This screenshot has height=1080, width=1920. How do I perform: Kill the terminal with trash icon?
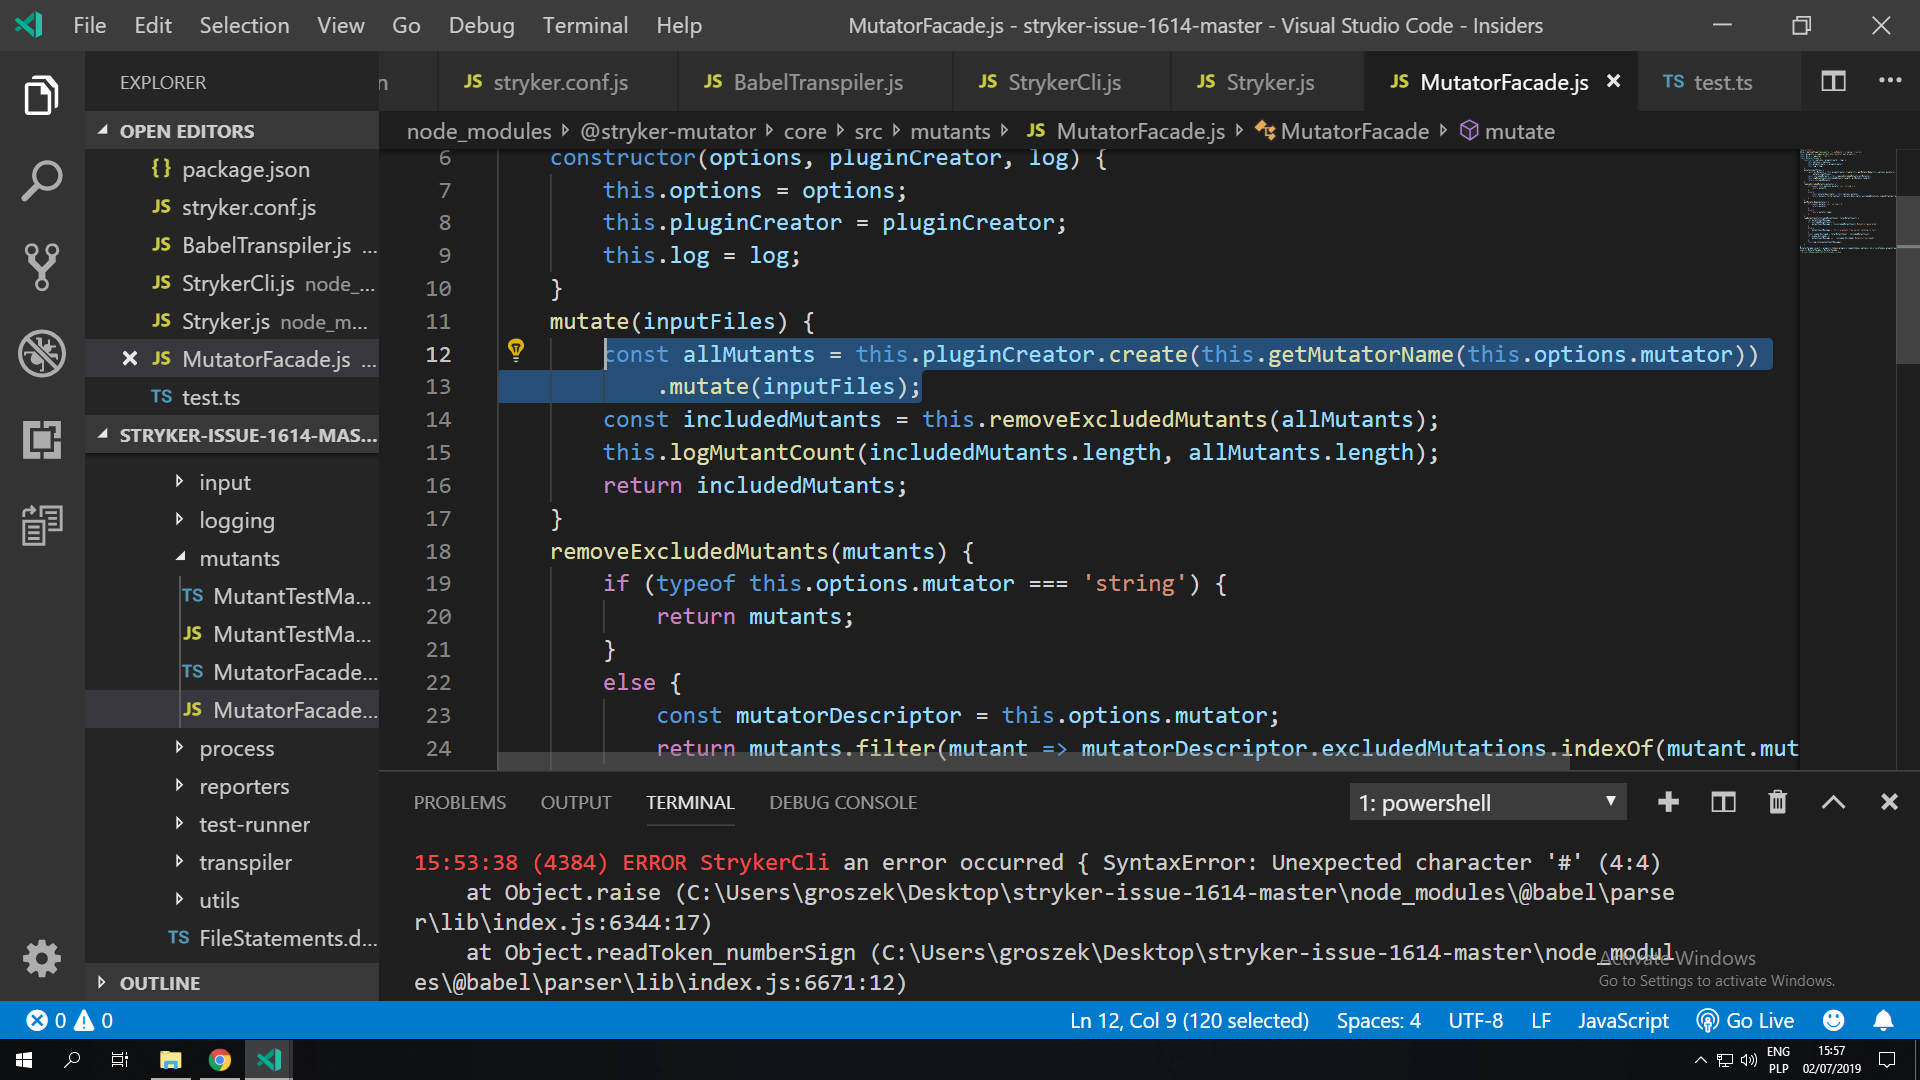tap(1777, 802)
